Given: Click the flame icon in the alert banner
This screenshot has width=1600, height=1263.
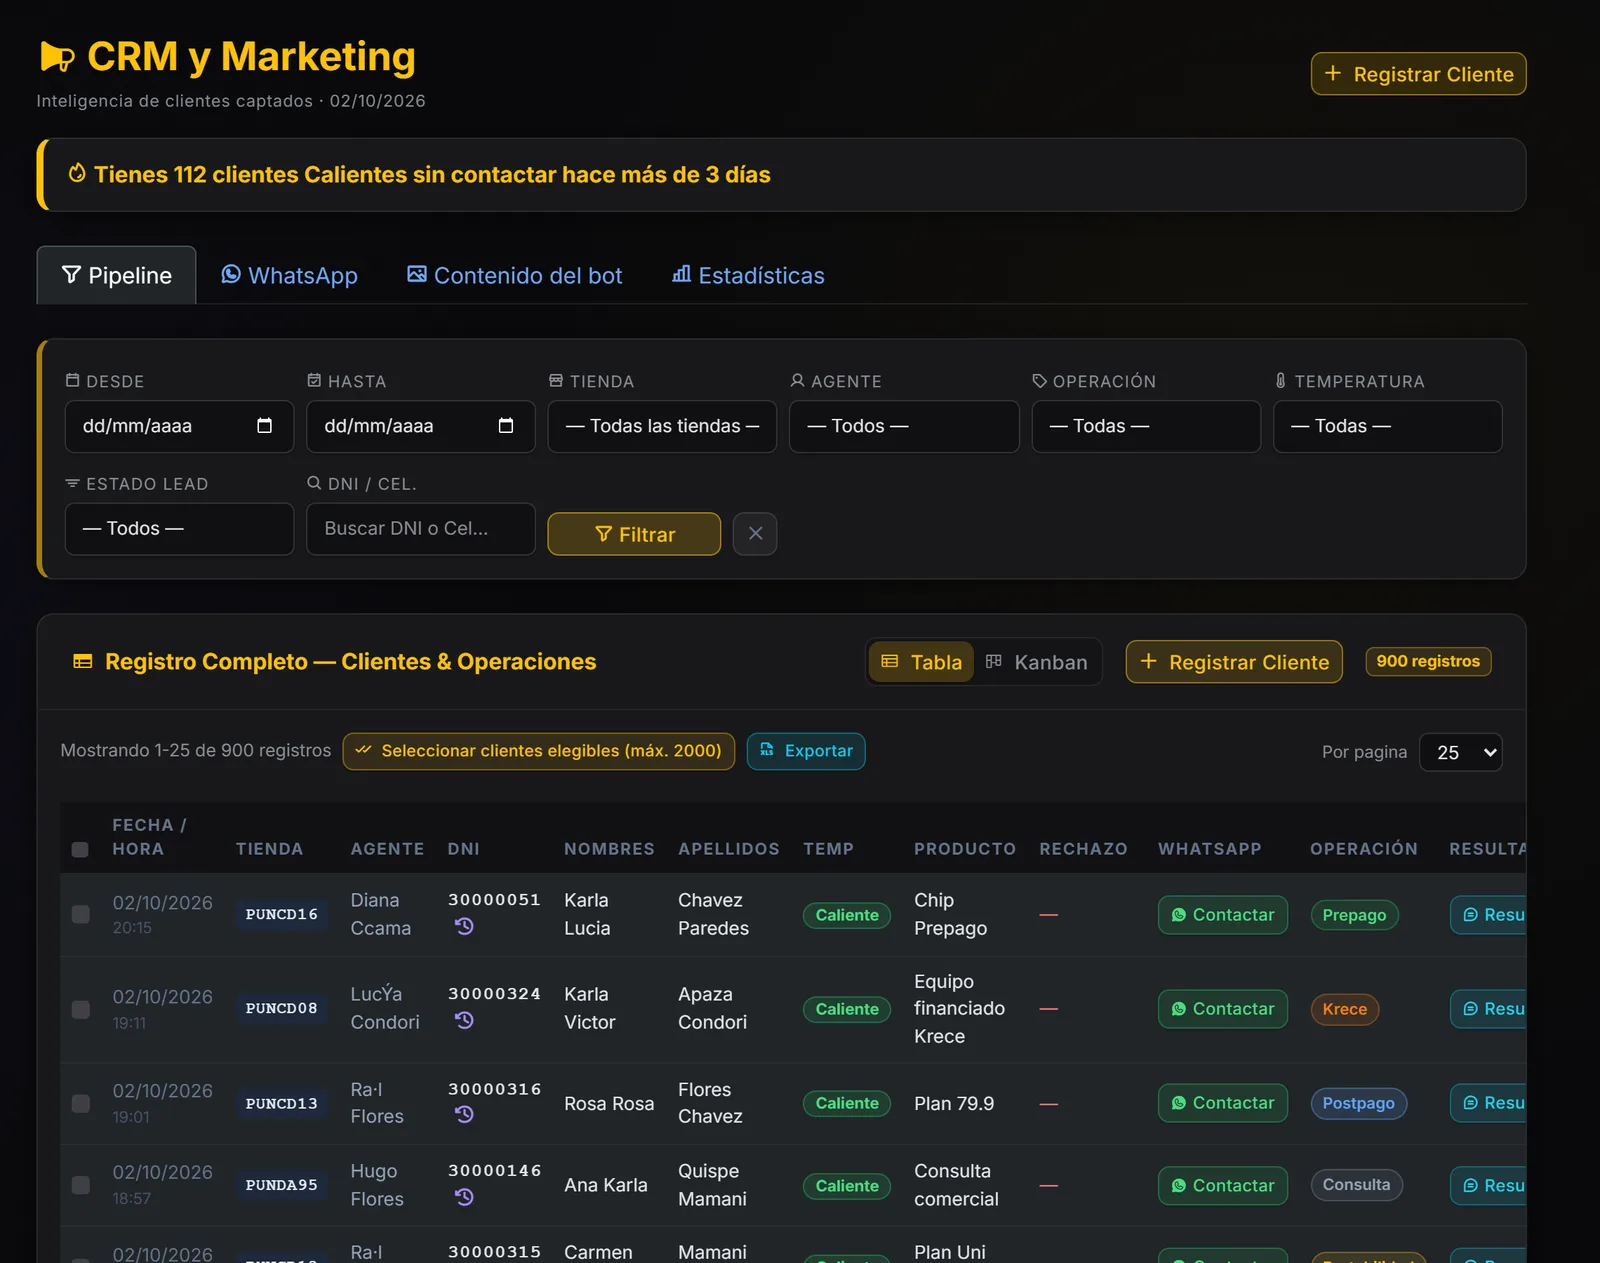Looking at the screenshot, I should click(77, 174).
